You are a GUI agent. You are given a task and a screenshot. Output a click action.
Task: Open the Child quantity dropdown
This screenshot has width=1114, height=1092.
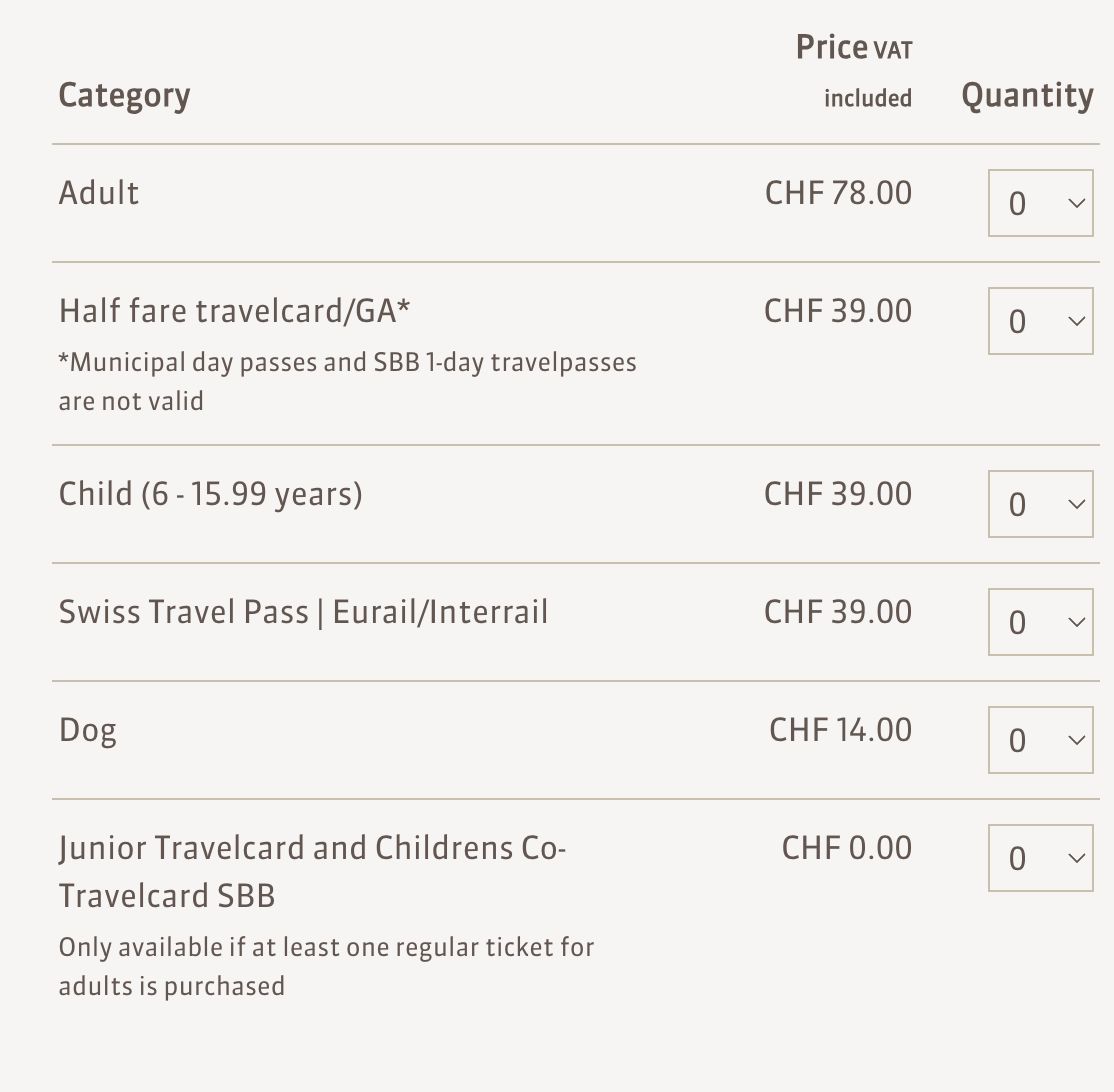click(x=1040, y=504)
